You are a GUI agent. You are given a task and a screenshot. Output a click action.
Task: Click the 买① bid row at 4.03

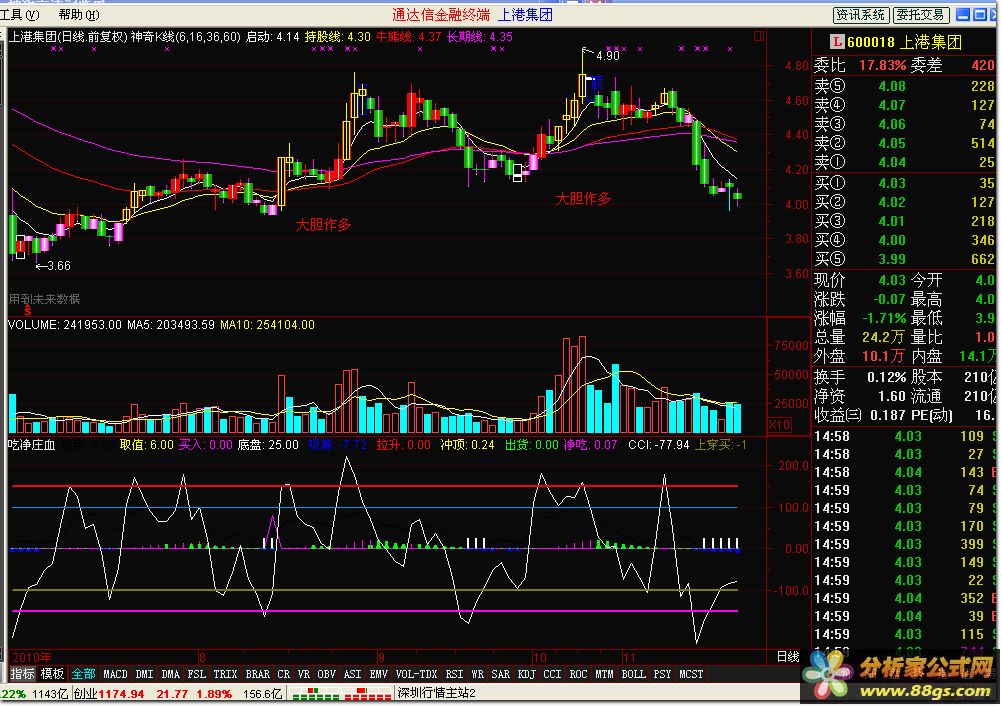coord(904,183)
